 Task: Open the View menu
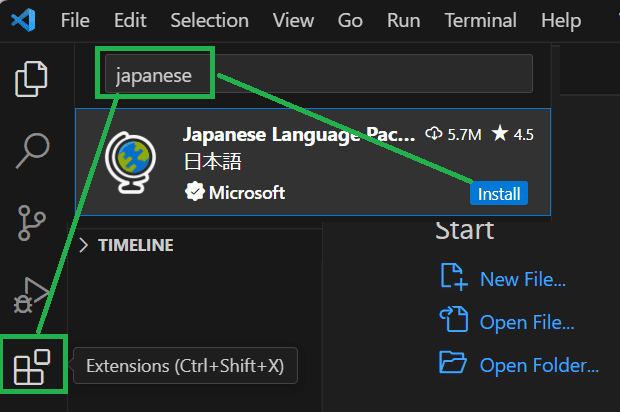tap(293, 20)
